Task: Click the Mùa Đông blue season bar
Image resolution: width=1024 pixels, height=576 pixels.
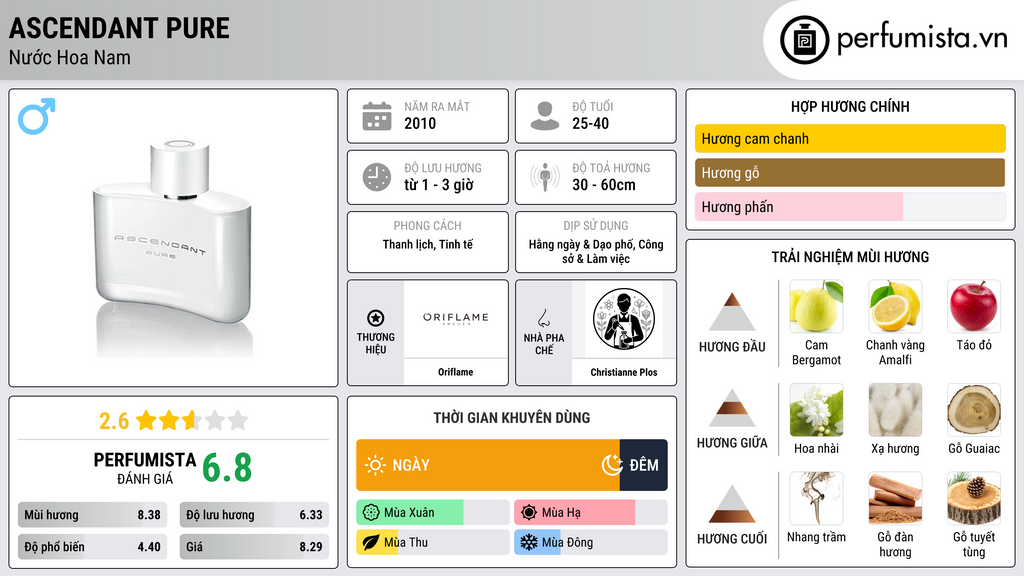Action: tap(537, 543)
